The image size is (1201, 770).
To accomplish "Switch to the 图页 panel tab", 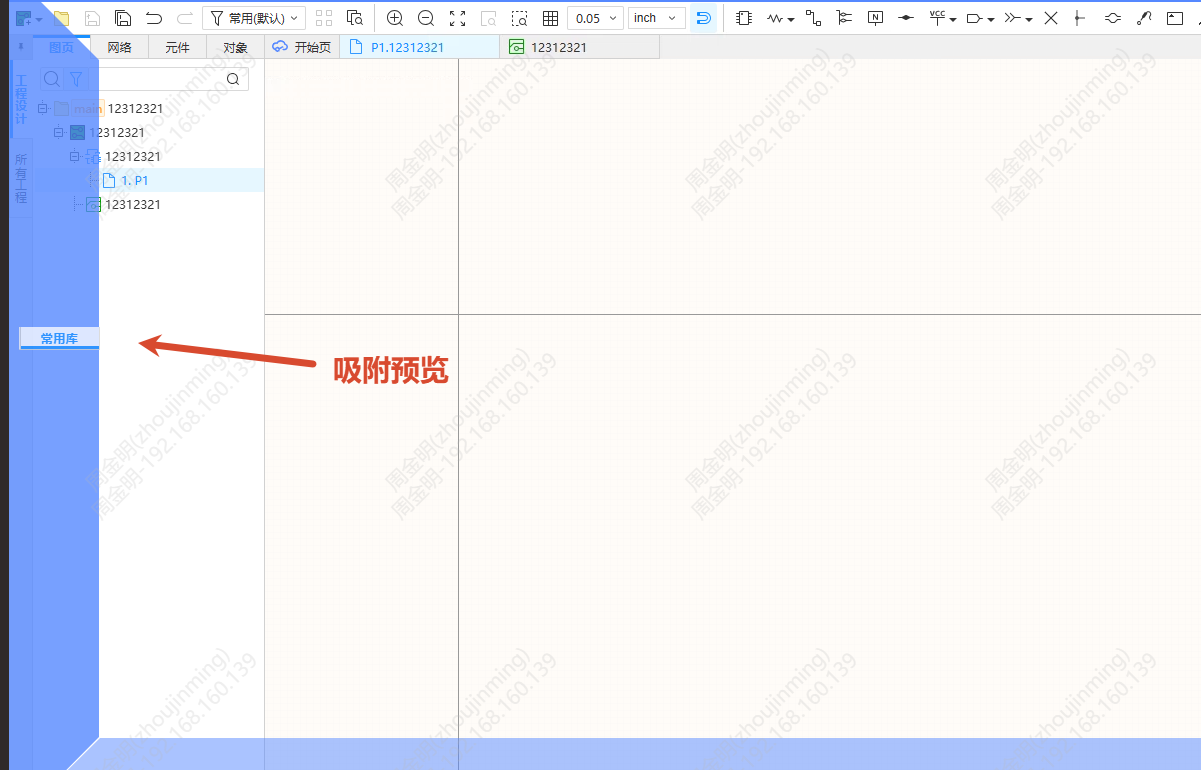I will (62, 47).
